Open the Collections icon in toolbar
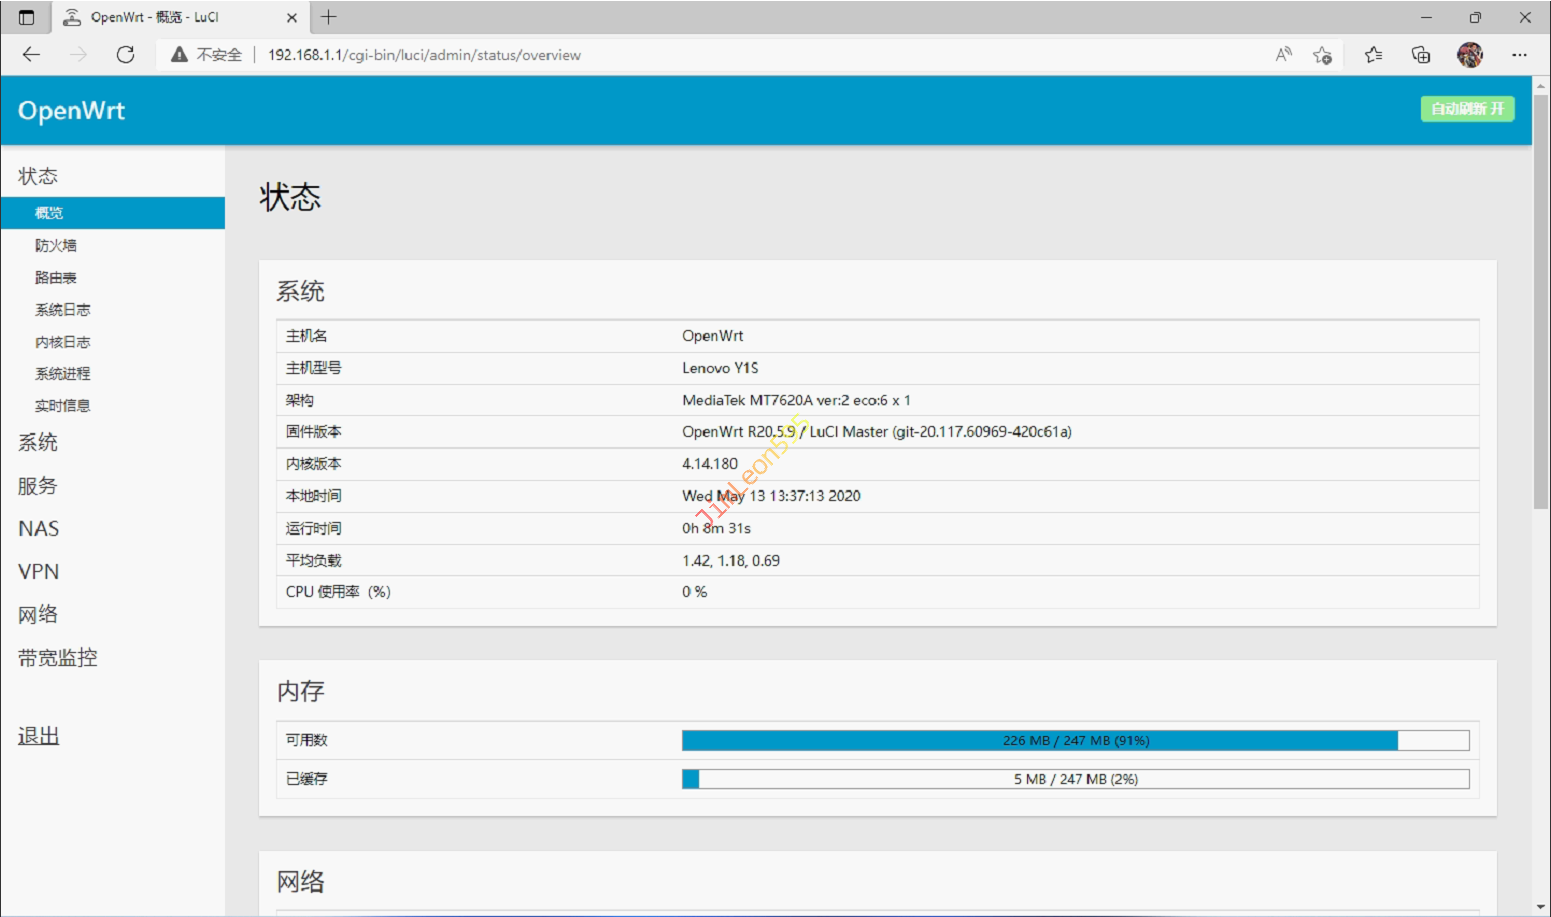Viewport: 1551px width, 917px height. 1420,55
